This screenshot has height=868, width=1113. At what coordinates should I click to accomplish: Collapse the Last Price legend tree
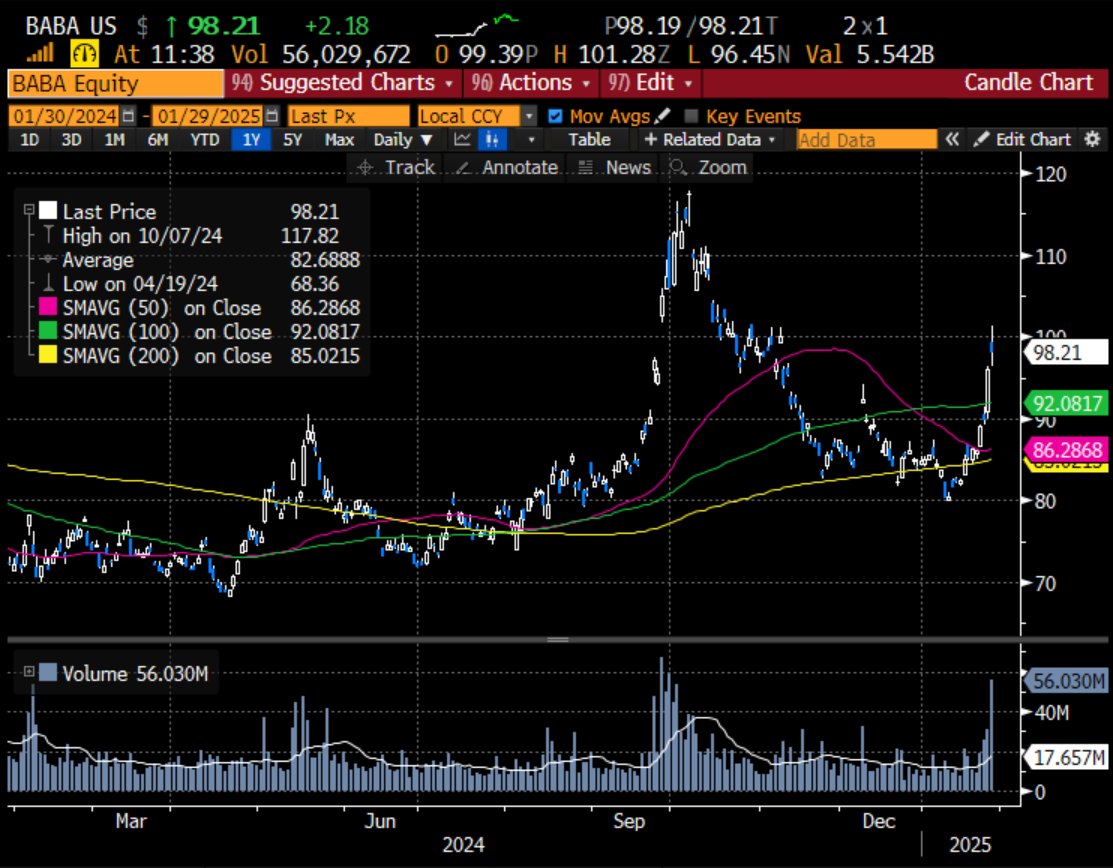pyautogui.click(x=28, y=210)
